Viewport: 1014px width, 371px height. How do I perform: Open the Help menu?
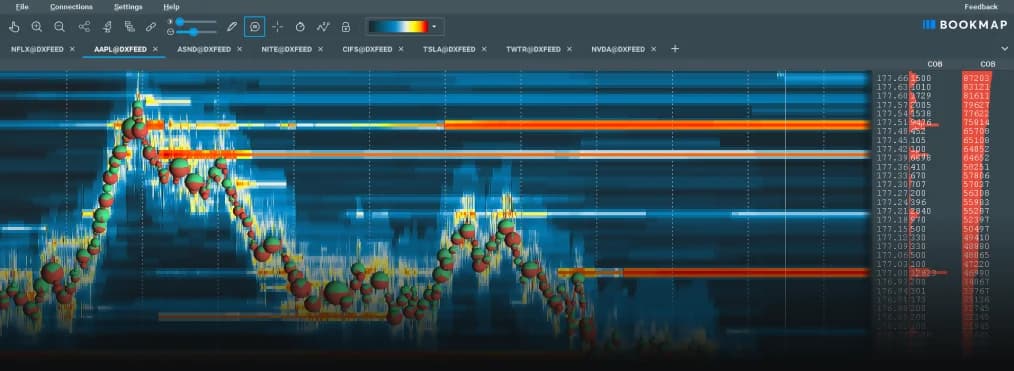tap(171, 7)
